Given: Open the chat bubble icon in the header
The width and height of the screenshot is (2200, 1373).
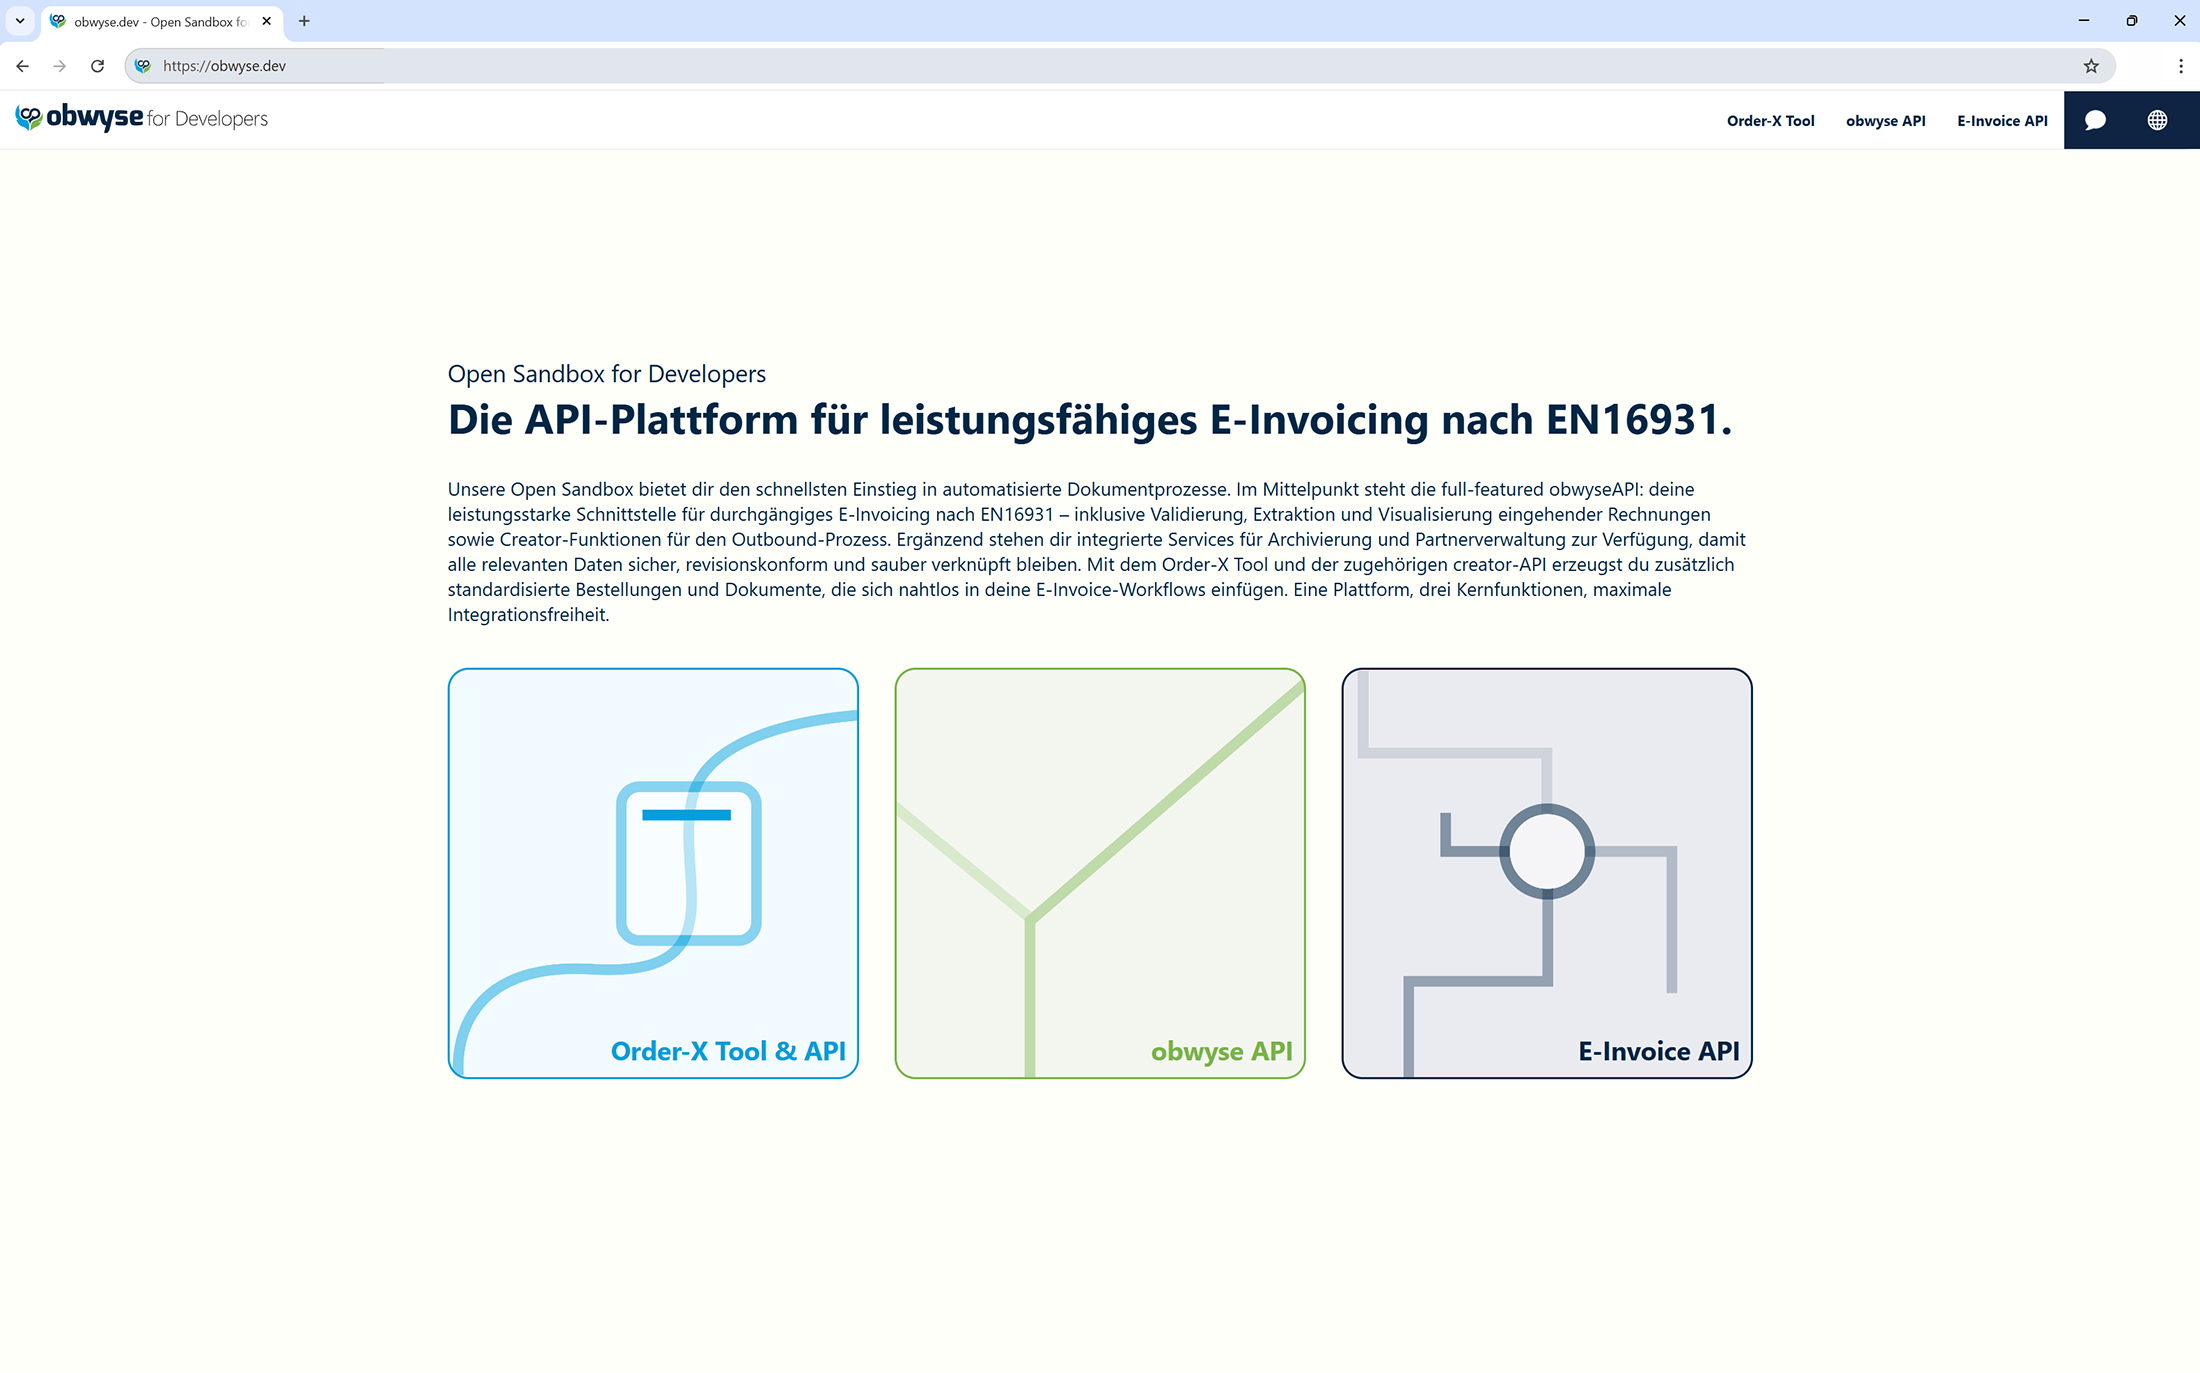Looking at the screenshot, I should (x=2095, y=120).
